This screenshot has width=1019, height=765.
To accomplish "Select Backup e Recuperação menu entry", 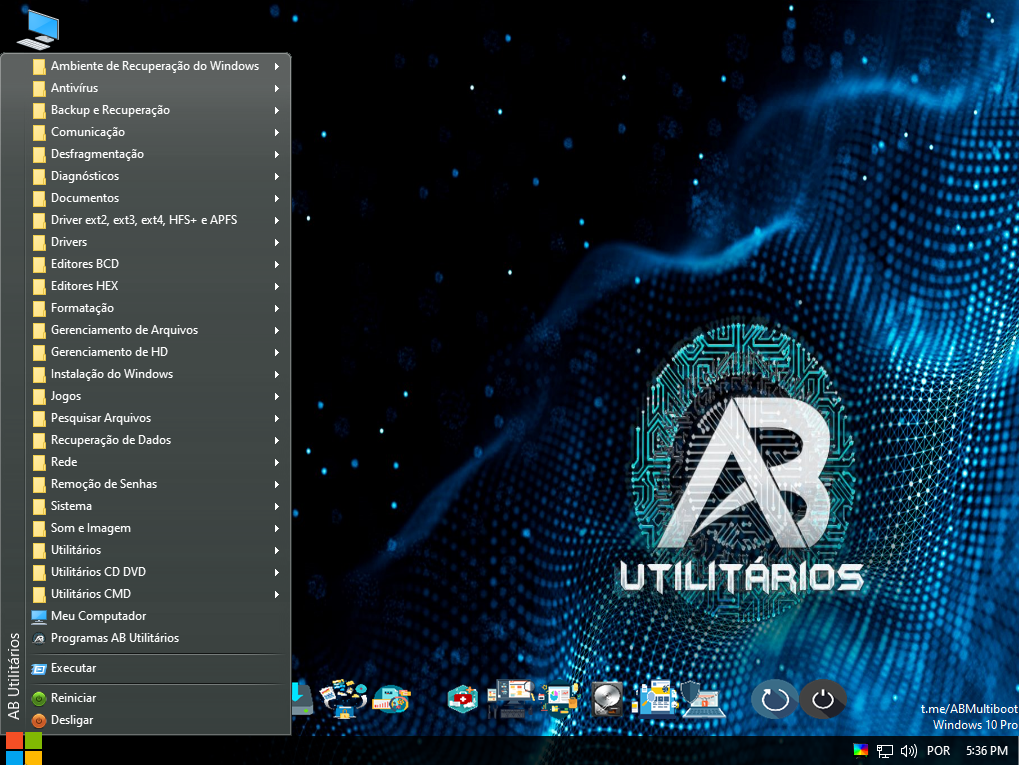I will point(110,110).
